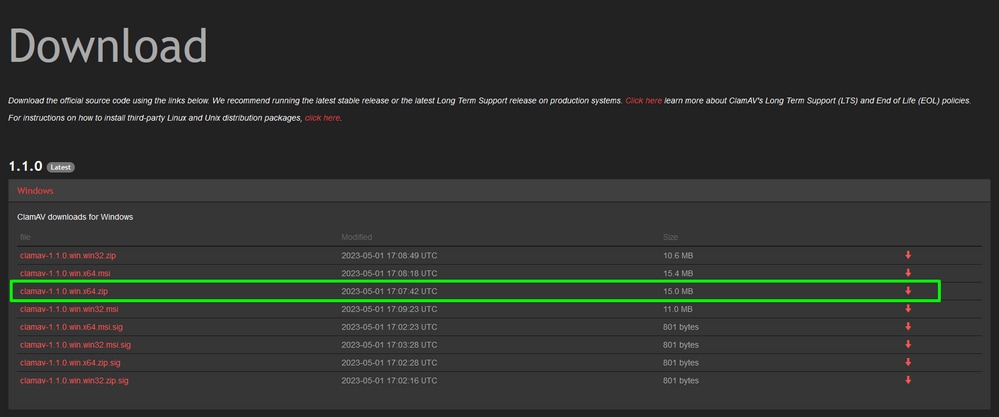This screenshot has height=417, width=999.
Task: Click download arrow for clamav-1.1.0.win.win32.zip.sig
Action: click(x=908, y=380)
